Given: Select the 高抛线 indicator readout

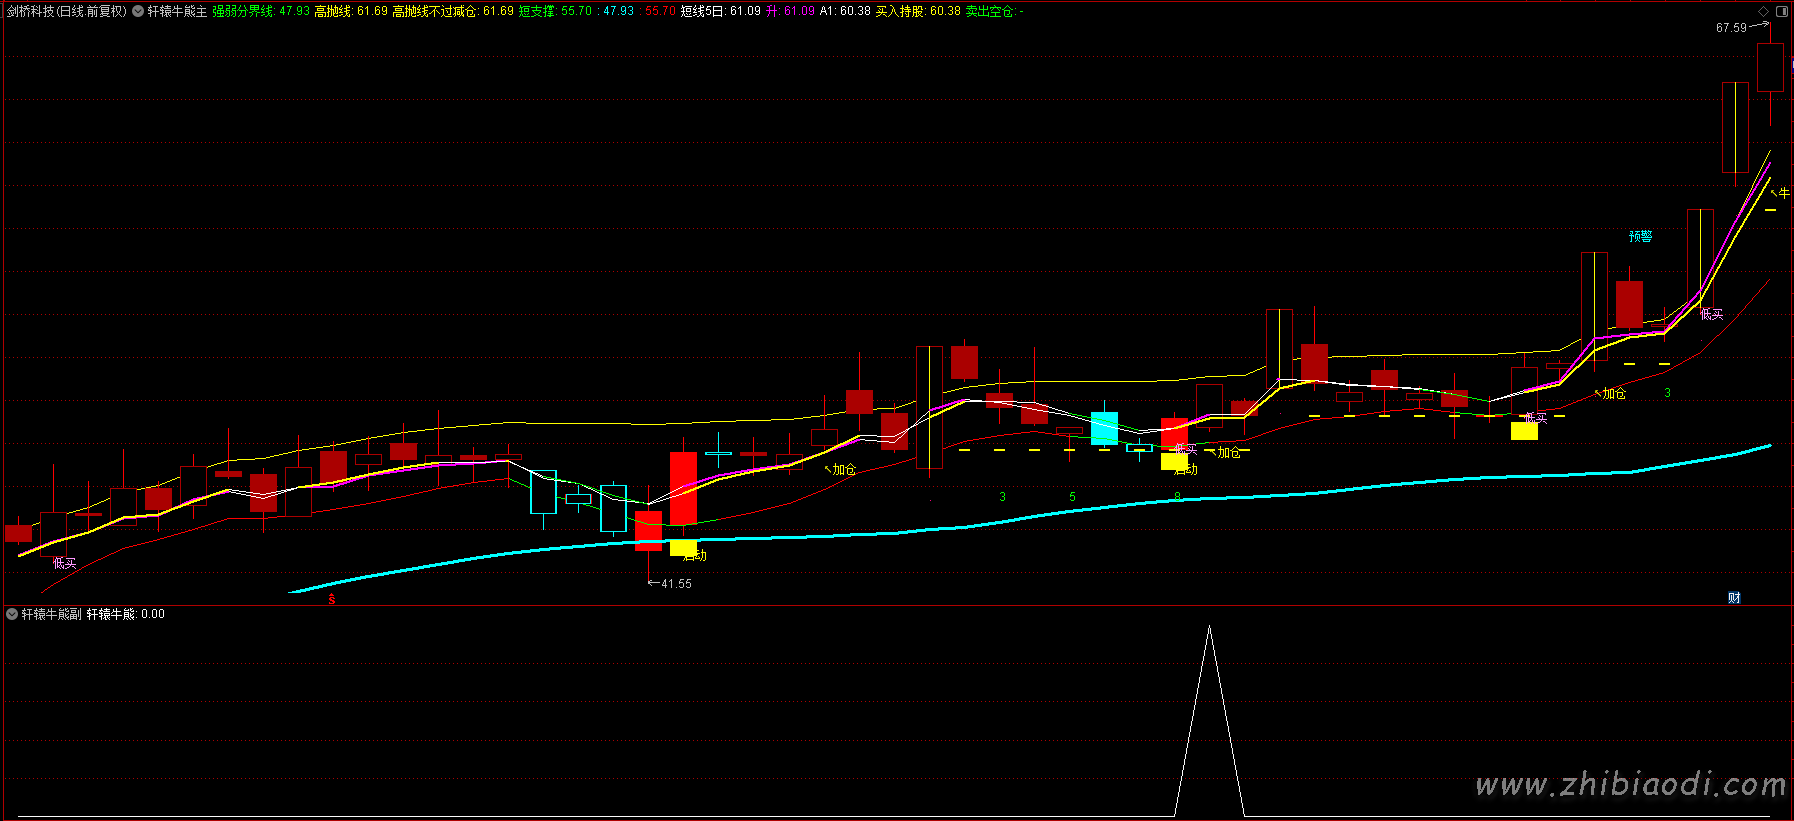Looking at the screenshot, I should [x=350, y=12].
